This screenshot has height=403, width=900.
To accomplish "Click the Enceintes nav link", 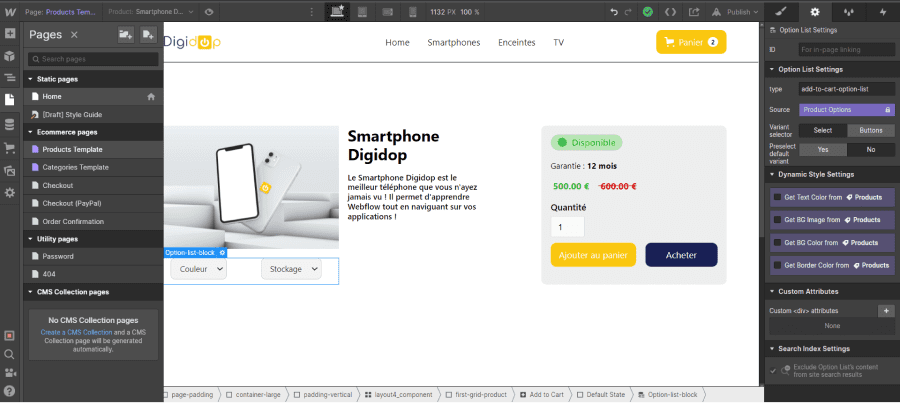I will click(517, 42).
